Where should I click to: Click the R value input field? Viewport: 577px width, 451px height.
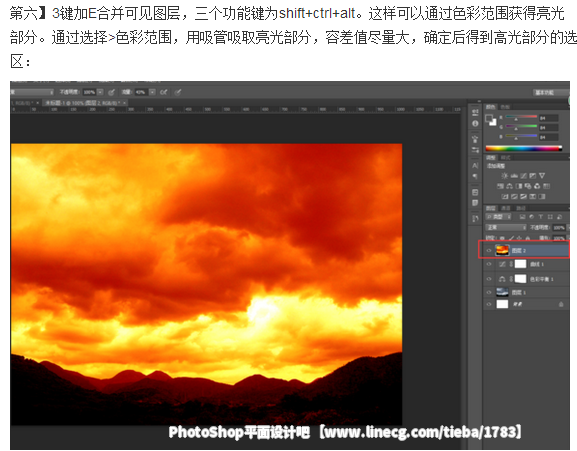(x=549, y=118)
